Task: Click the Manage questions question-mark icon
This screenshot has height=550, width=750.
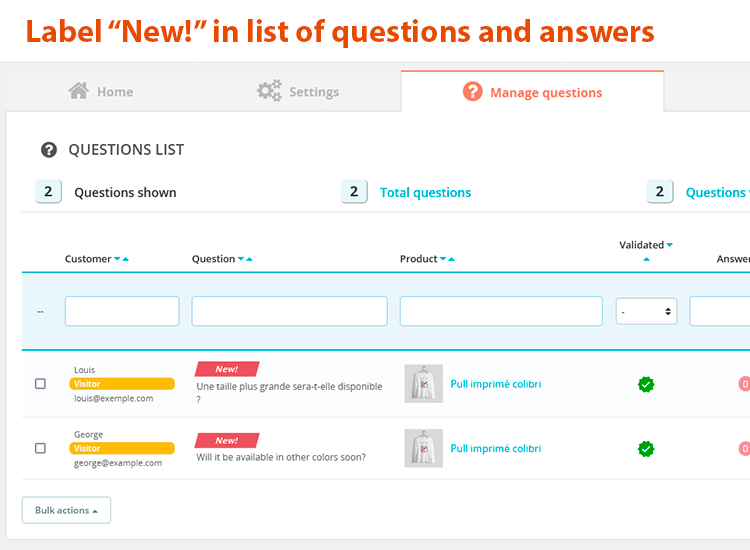Action: click(473, 92)
